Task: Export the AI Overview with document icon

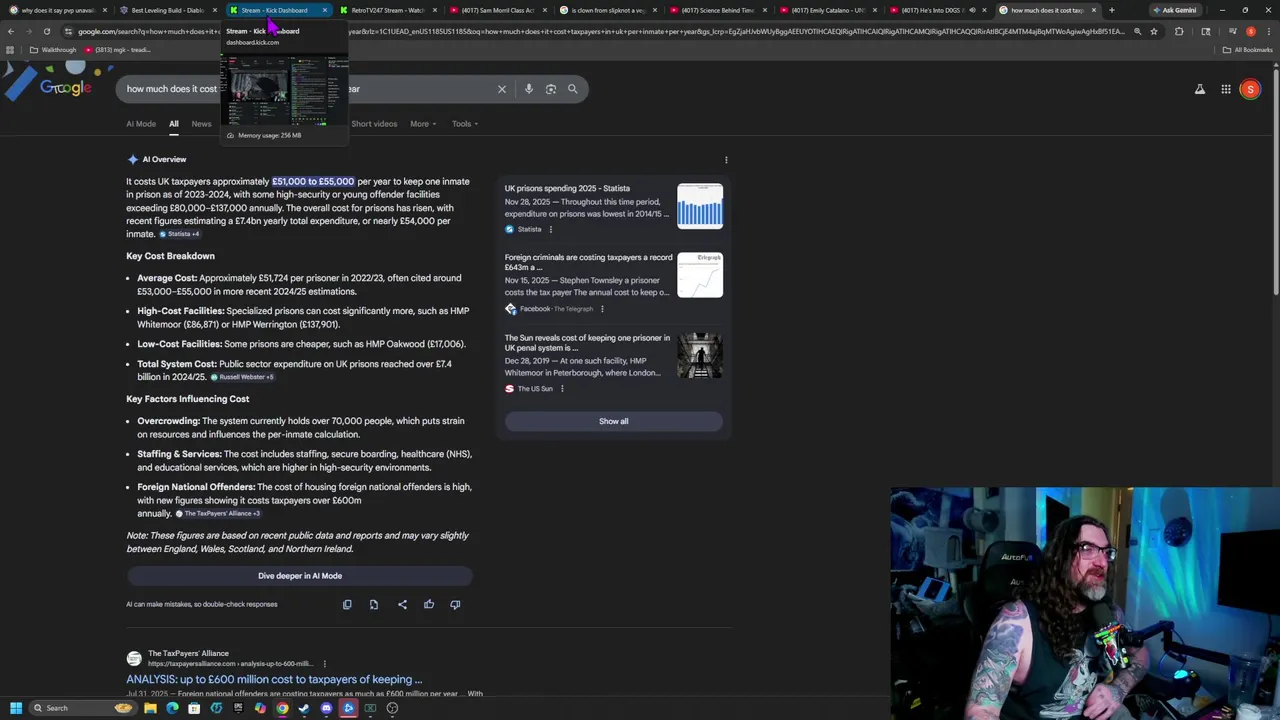Action: (x=374, y=604)
